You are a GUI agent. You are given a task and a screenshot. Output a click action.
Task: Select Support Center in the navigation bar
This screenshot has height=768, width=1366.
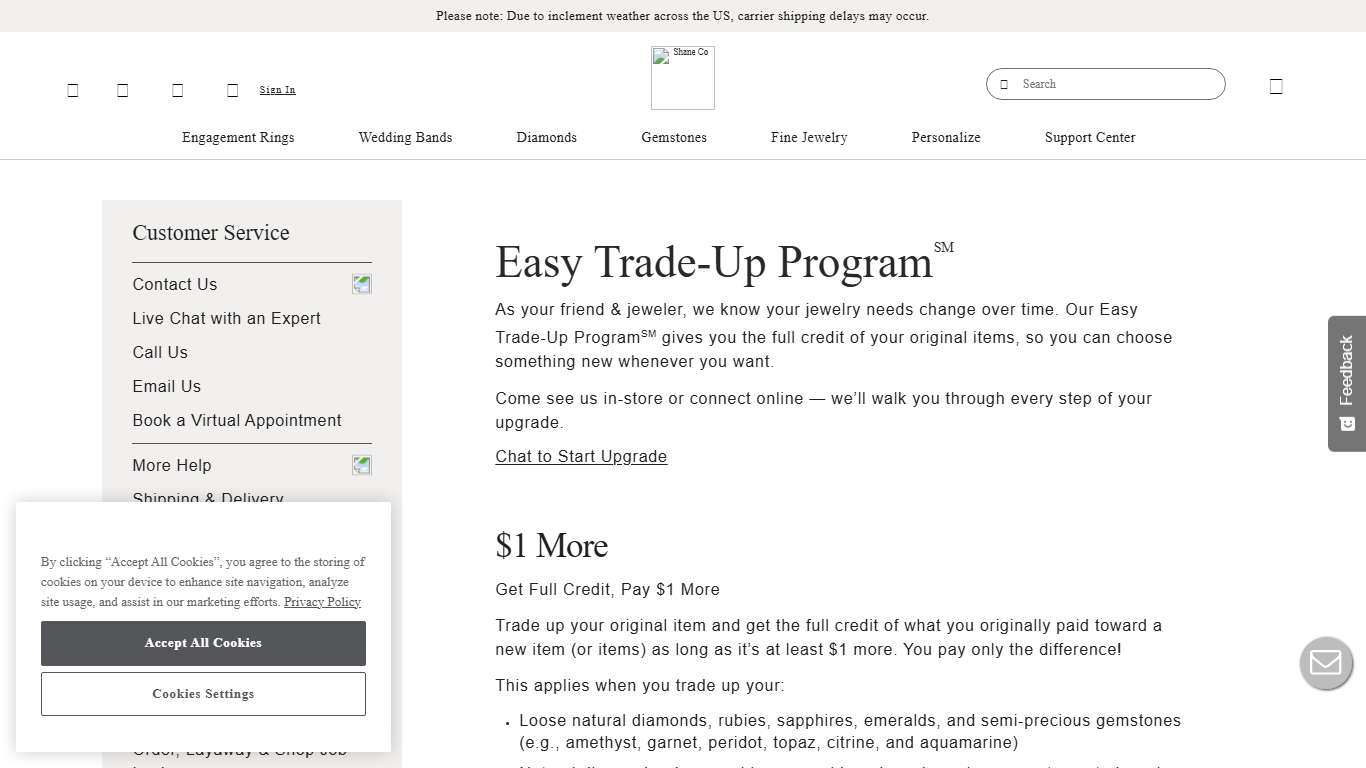pyautogui.click(x=1089, y=138)
